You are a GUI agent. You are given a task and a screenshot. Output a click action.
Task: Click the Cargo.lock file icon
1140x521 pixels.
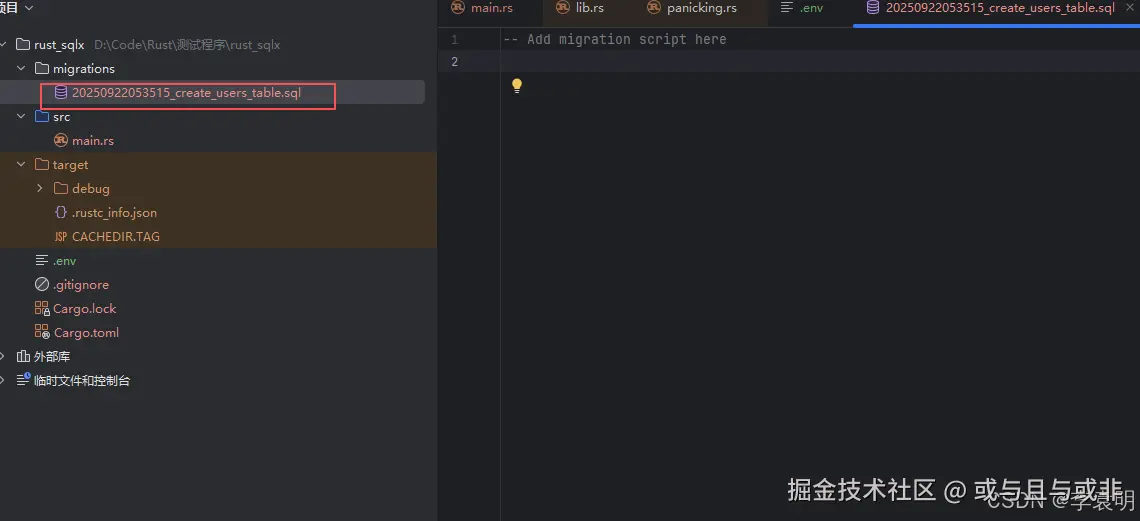41,308
